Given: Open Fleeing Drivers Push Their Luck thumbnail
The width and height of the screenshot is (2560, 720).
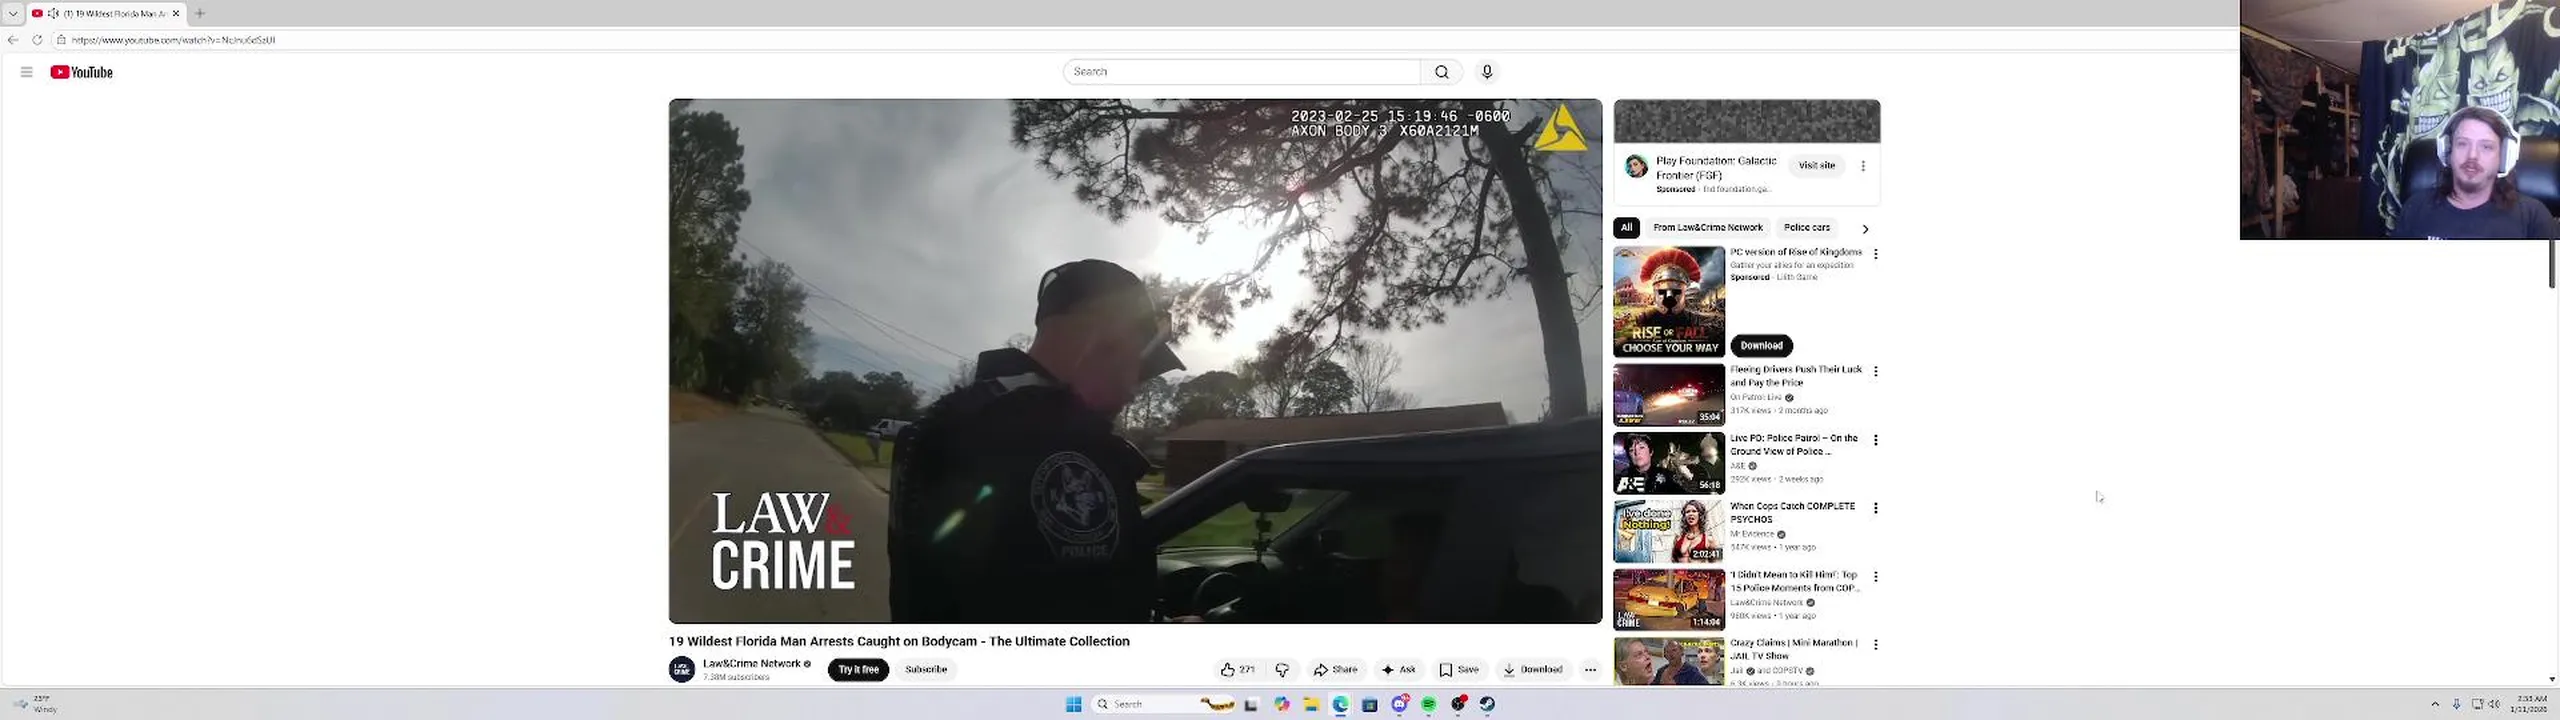Looking at the screenshot, I should 1669,394.
